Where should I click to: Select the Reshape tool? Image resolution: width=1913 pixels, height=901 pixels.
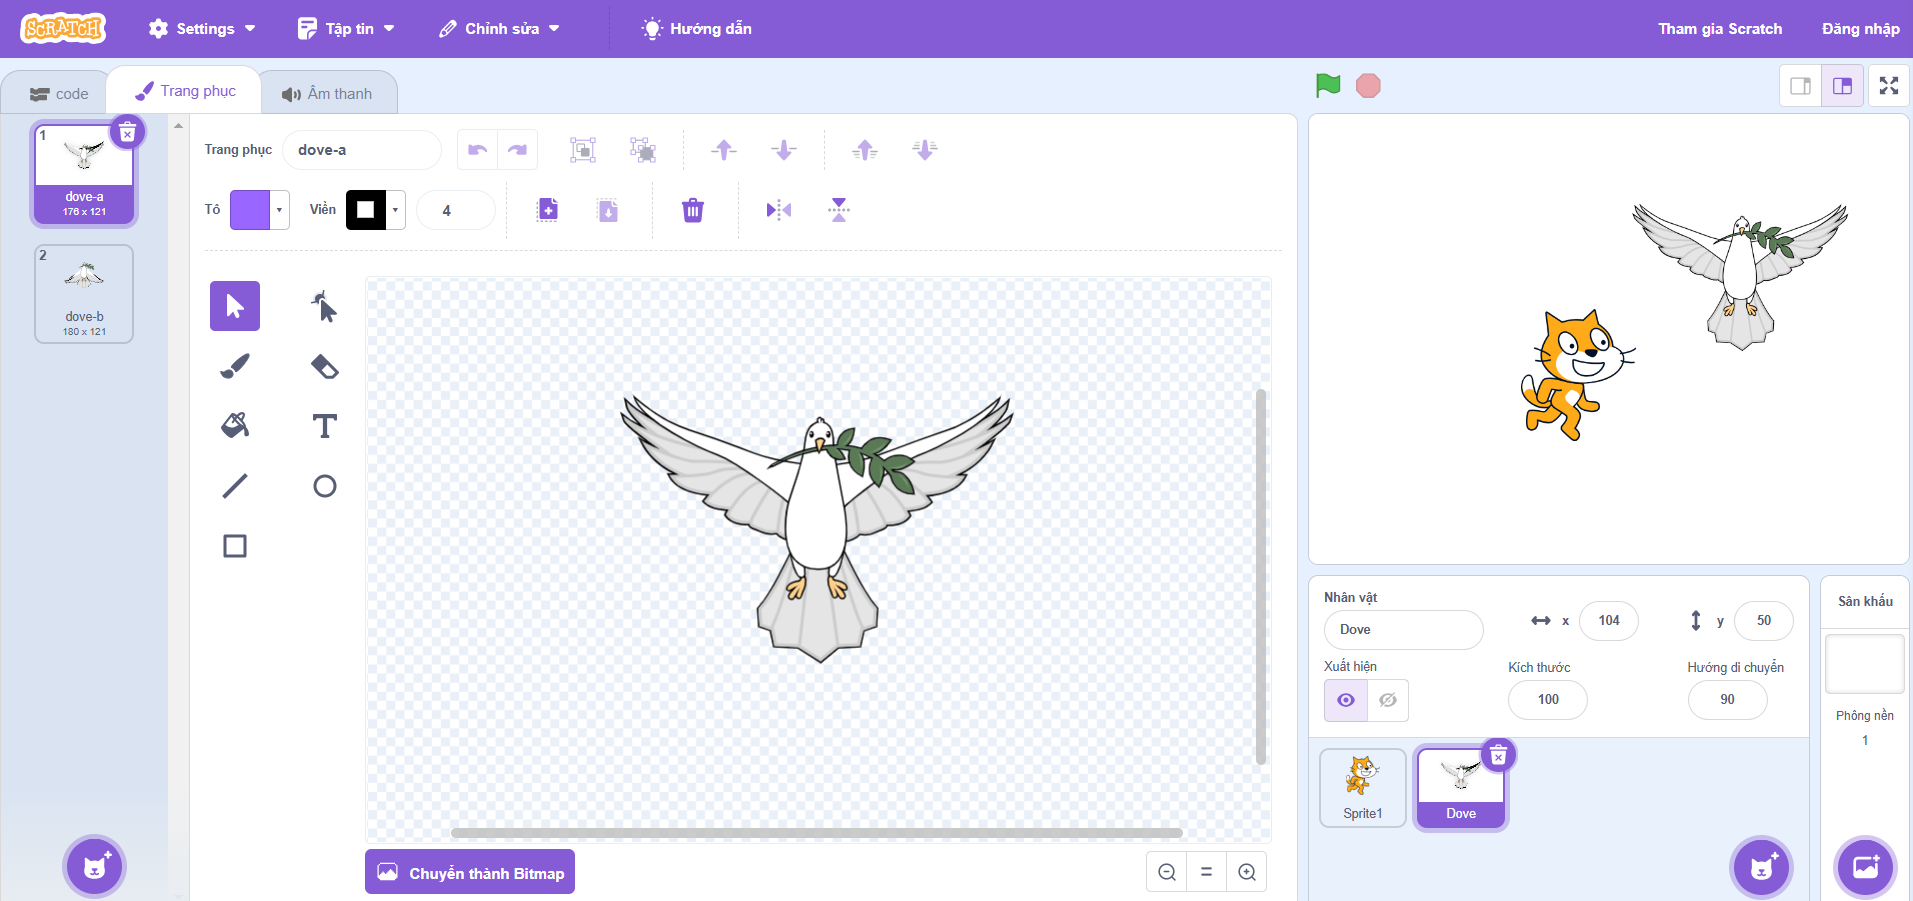[x=324, y=306]
